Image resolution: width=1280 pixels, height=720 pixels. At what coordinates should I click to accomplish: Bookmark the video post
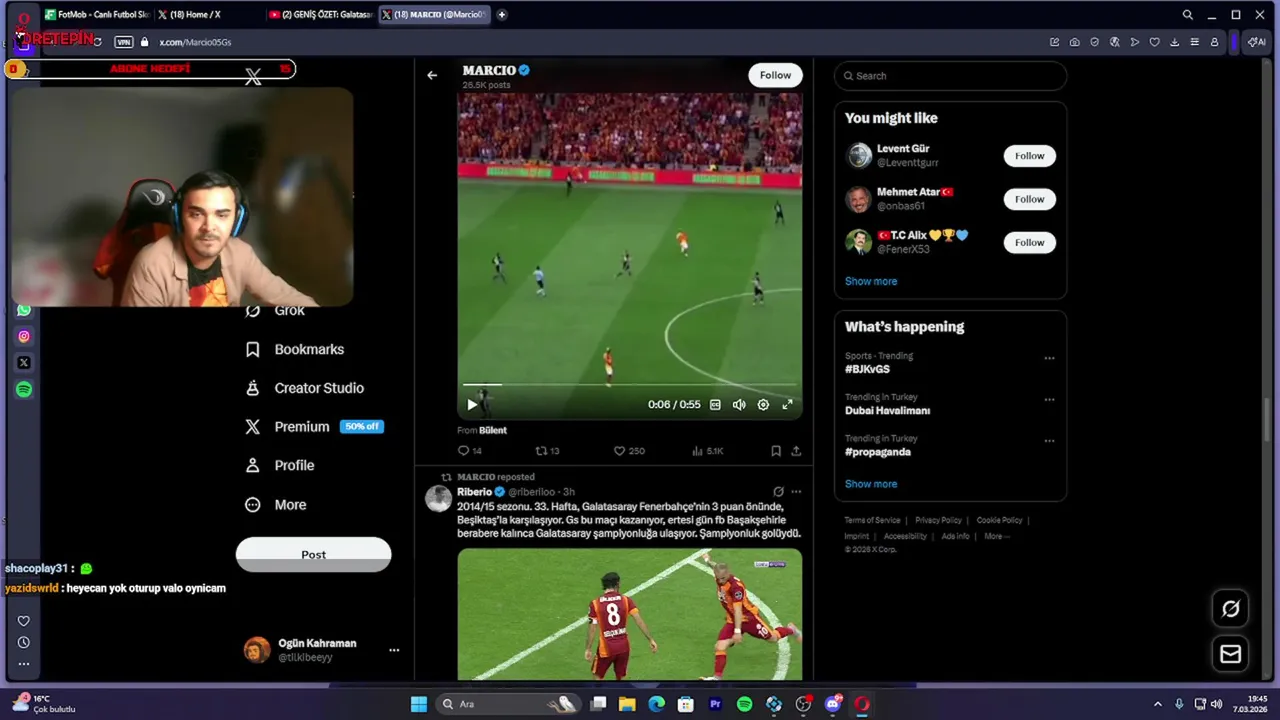[775, 451]
